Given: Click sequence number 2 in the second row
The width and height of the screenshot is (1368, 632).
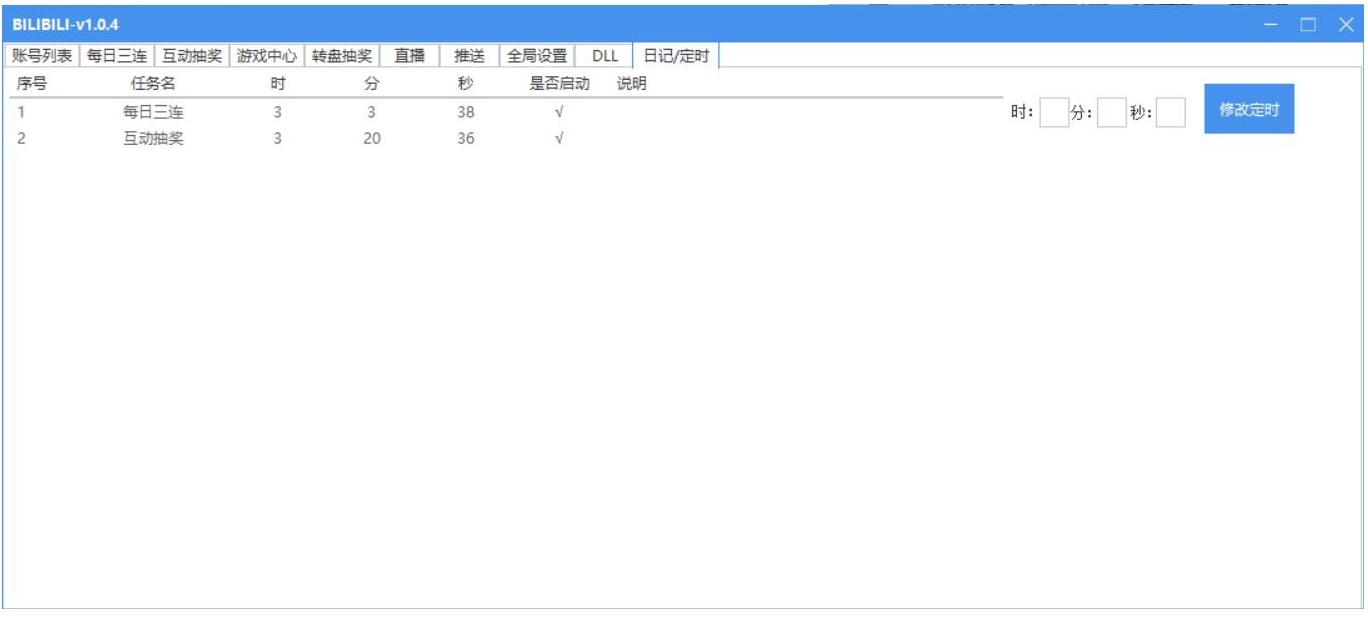Looking at the screenshot, I should coord(21,138).
